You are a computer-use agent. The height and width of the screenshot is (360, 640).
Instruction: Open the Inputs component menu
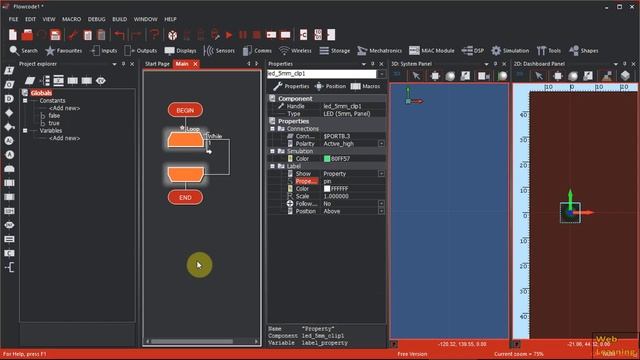click(x=104, y=51)
